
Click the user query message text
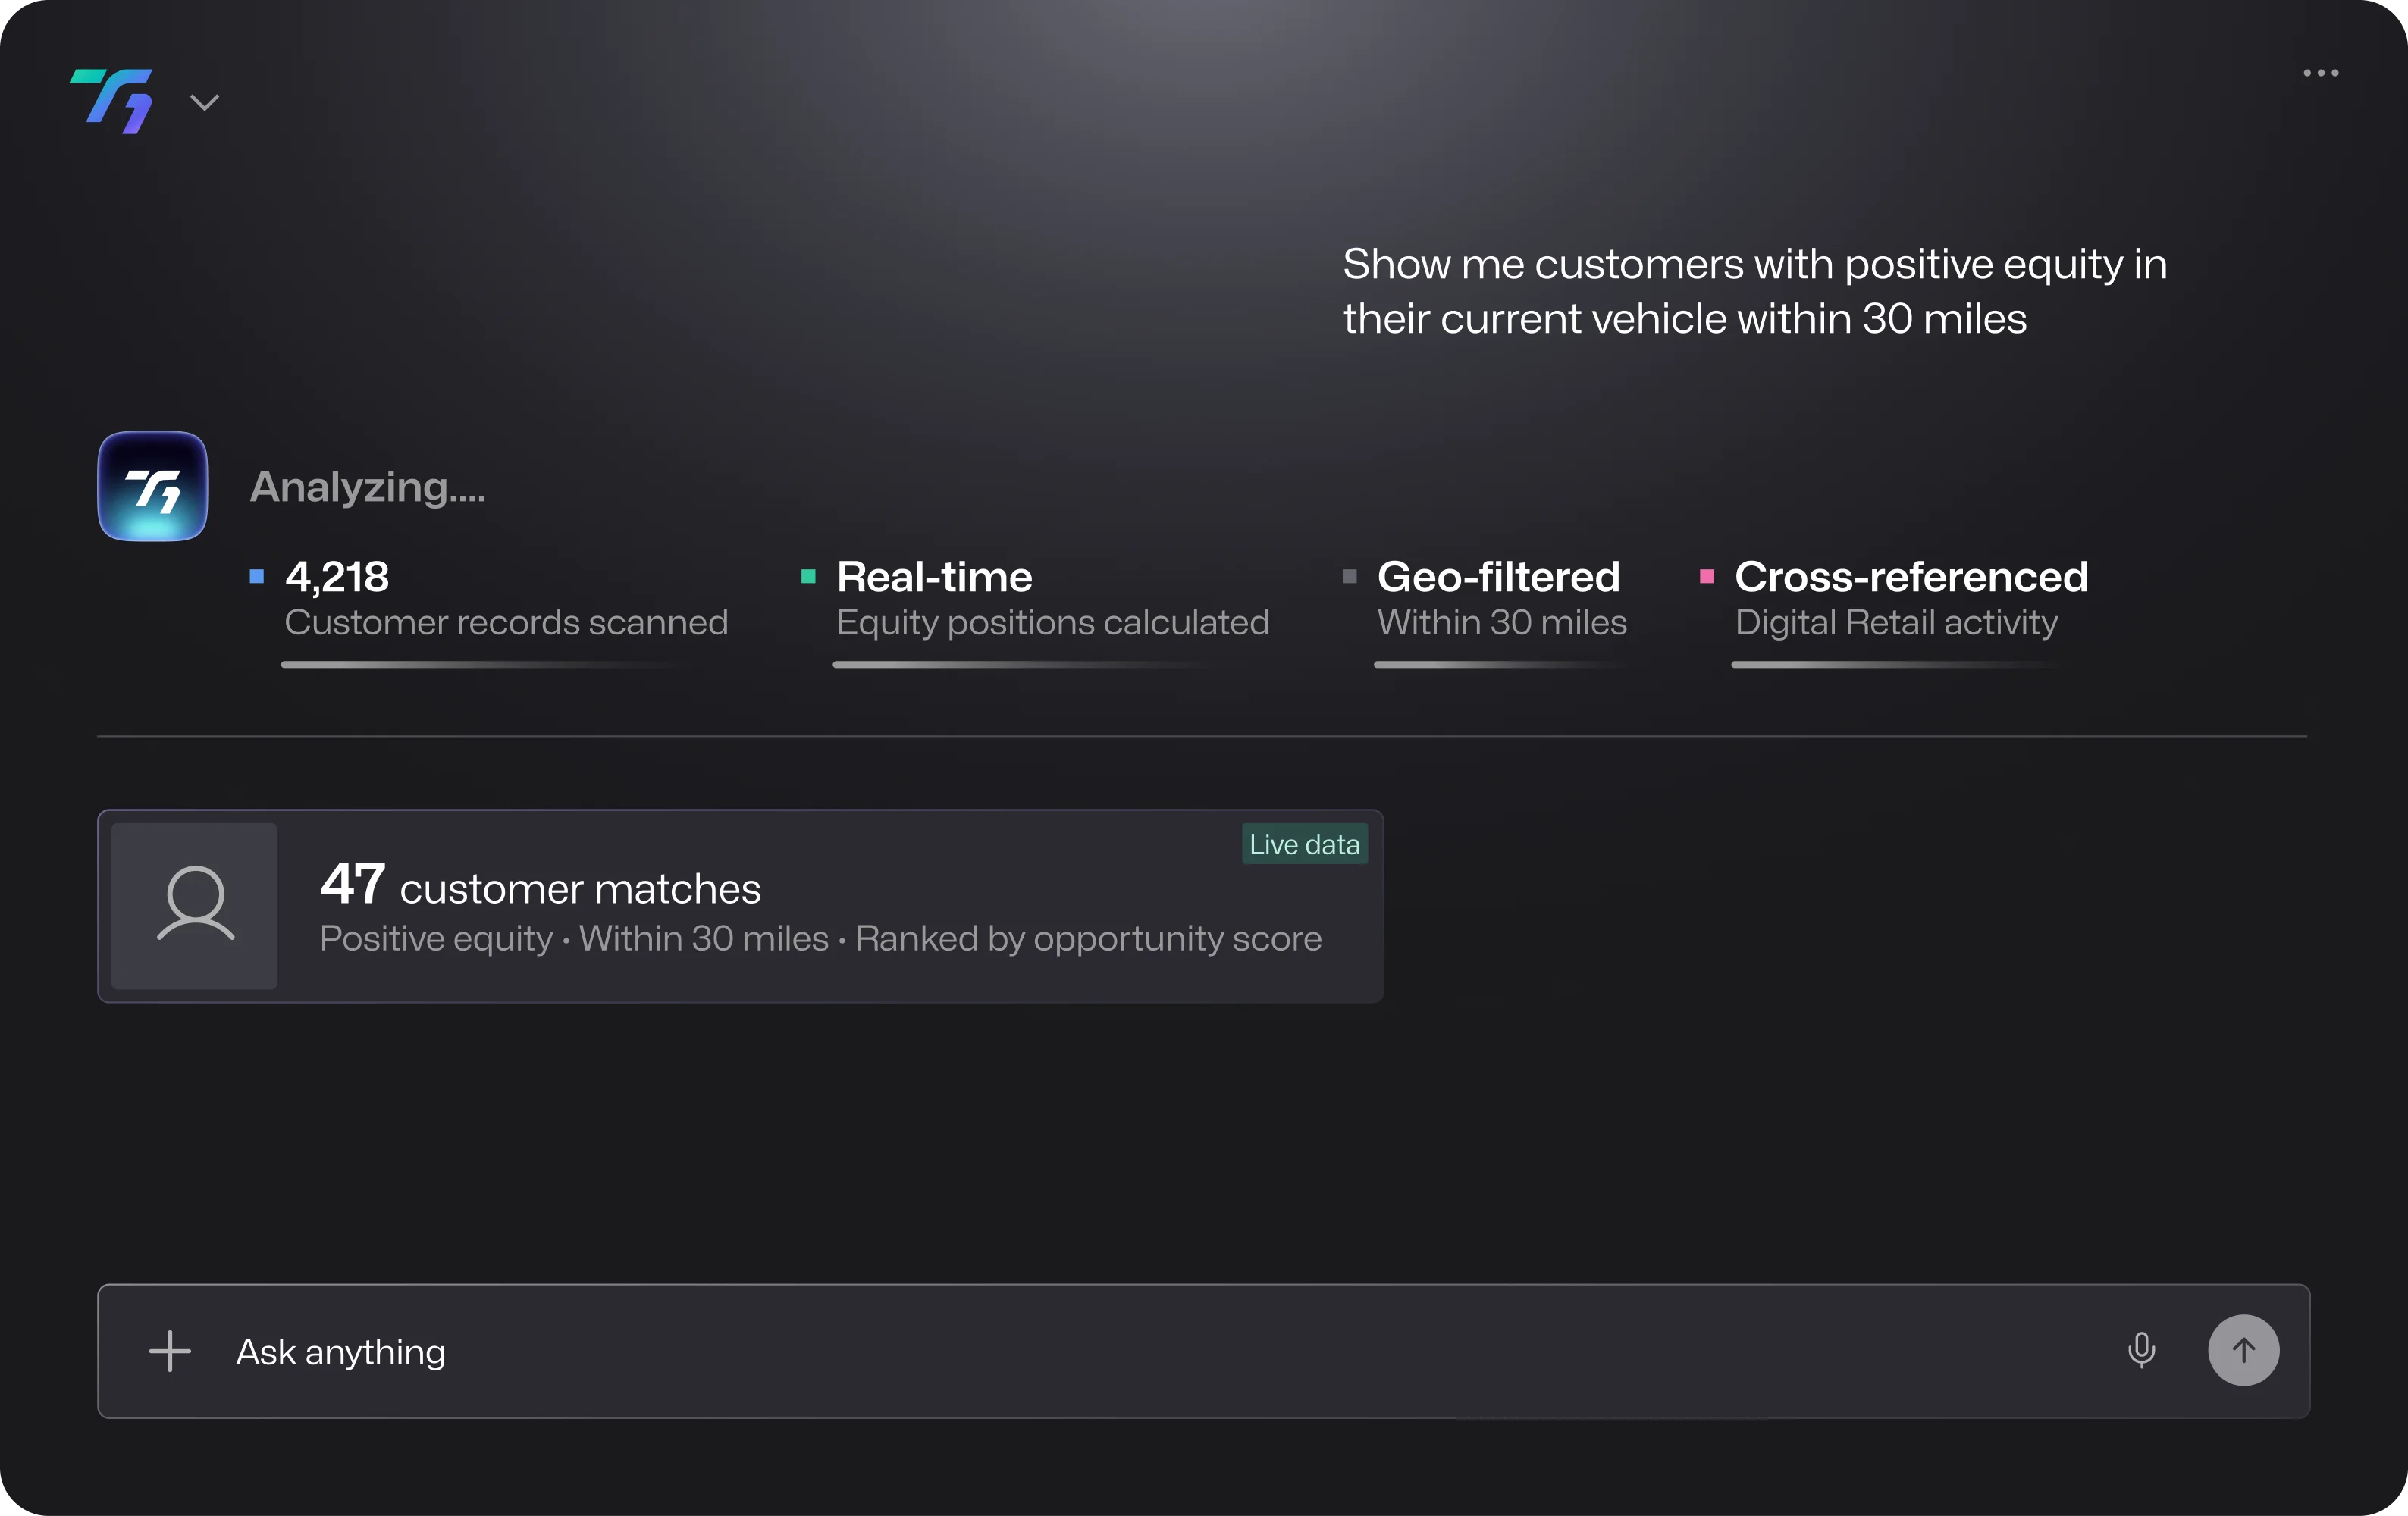[x=1754, y=291]
